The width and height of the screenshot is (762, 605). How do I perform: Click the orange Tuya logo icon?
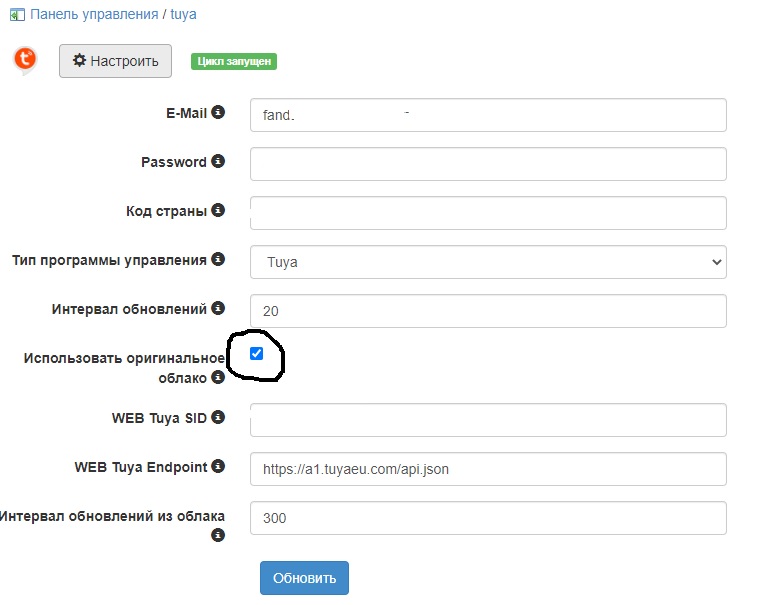pos(25,60)
